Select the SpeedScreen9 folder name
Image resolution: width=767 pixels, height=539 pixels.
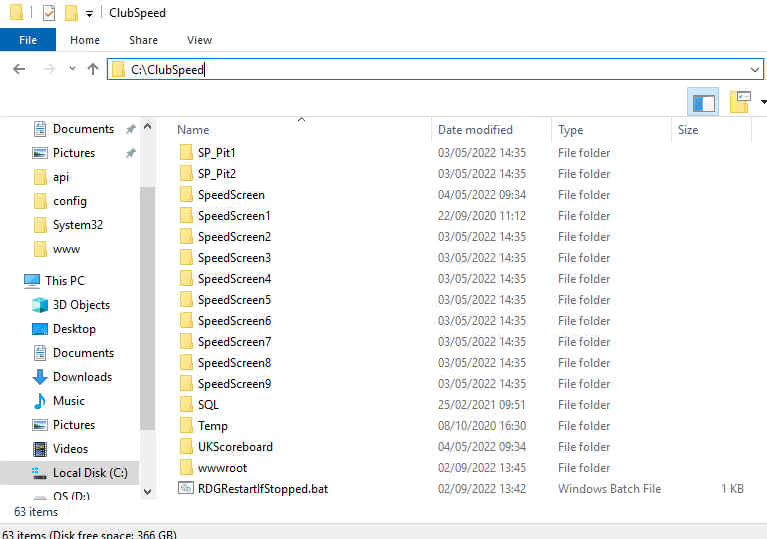point(234,384)
